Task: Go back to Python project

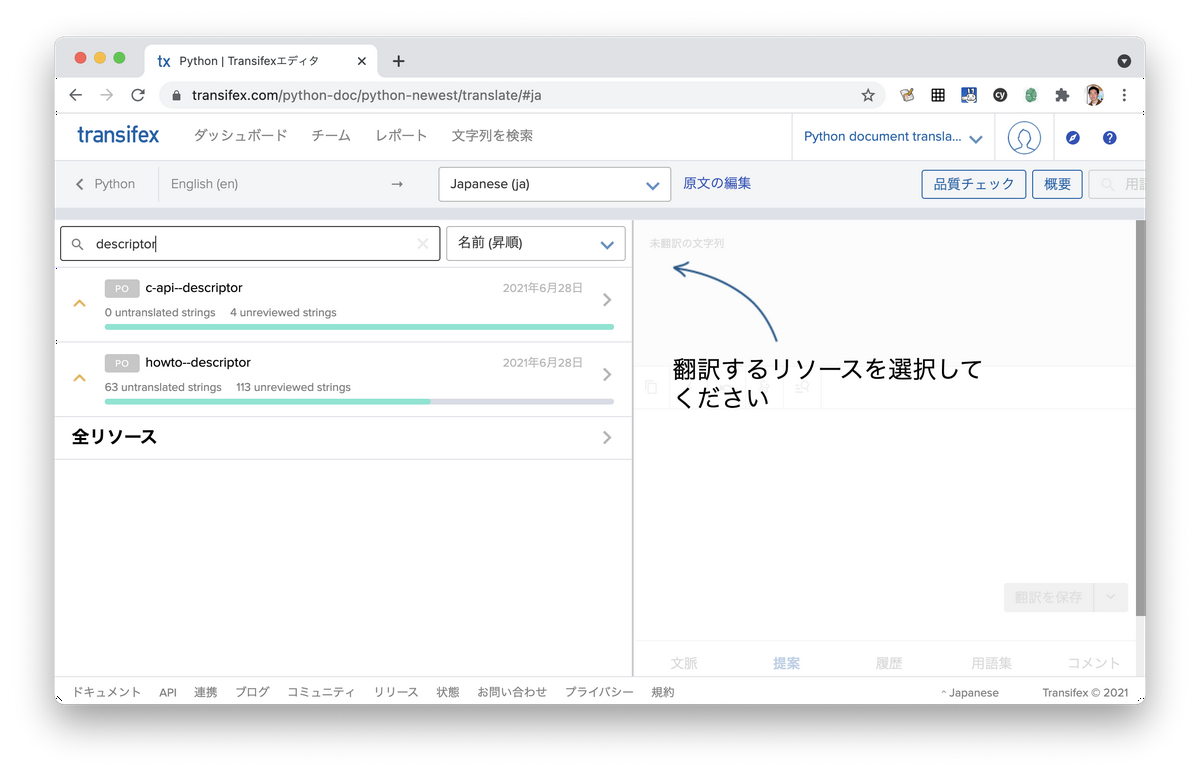Action: click(x=106, y=184)
